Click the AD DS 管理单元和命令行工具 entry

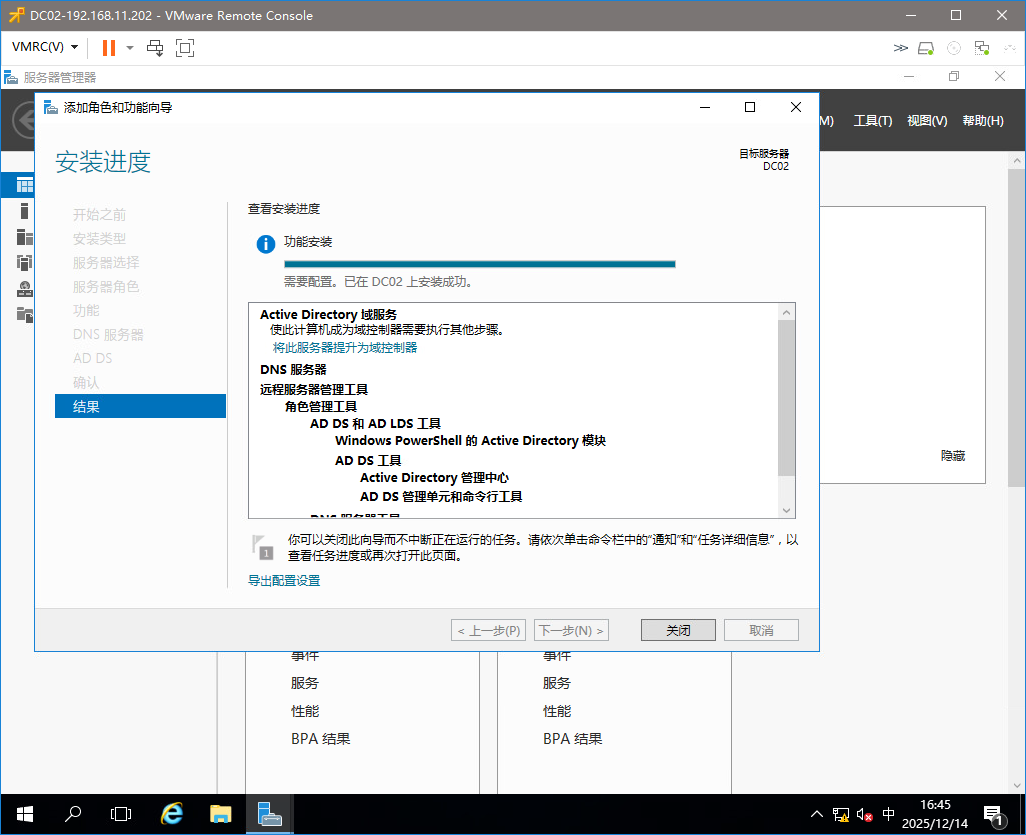(x=440, y=497)
